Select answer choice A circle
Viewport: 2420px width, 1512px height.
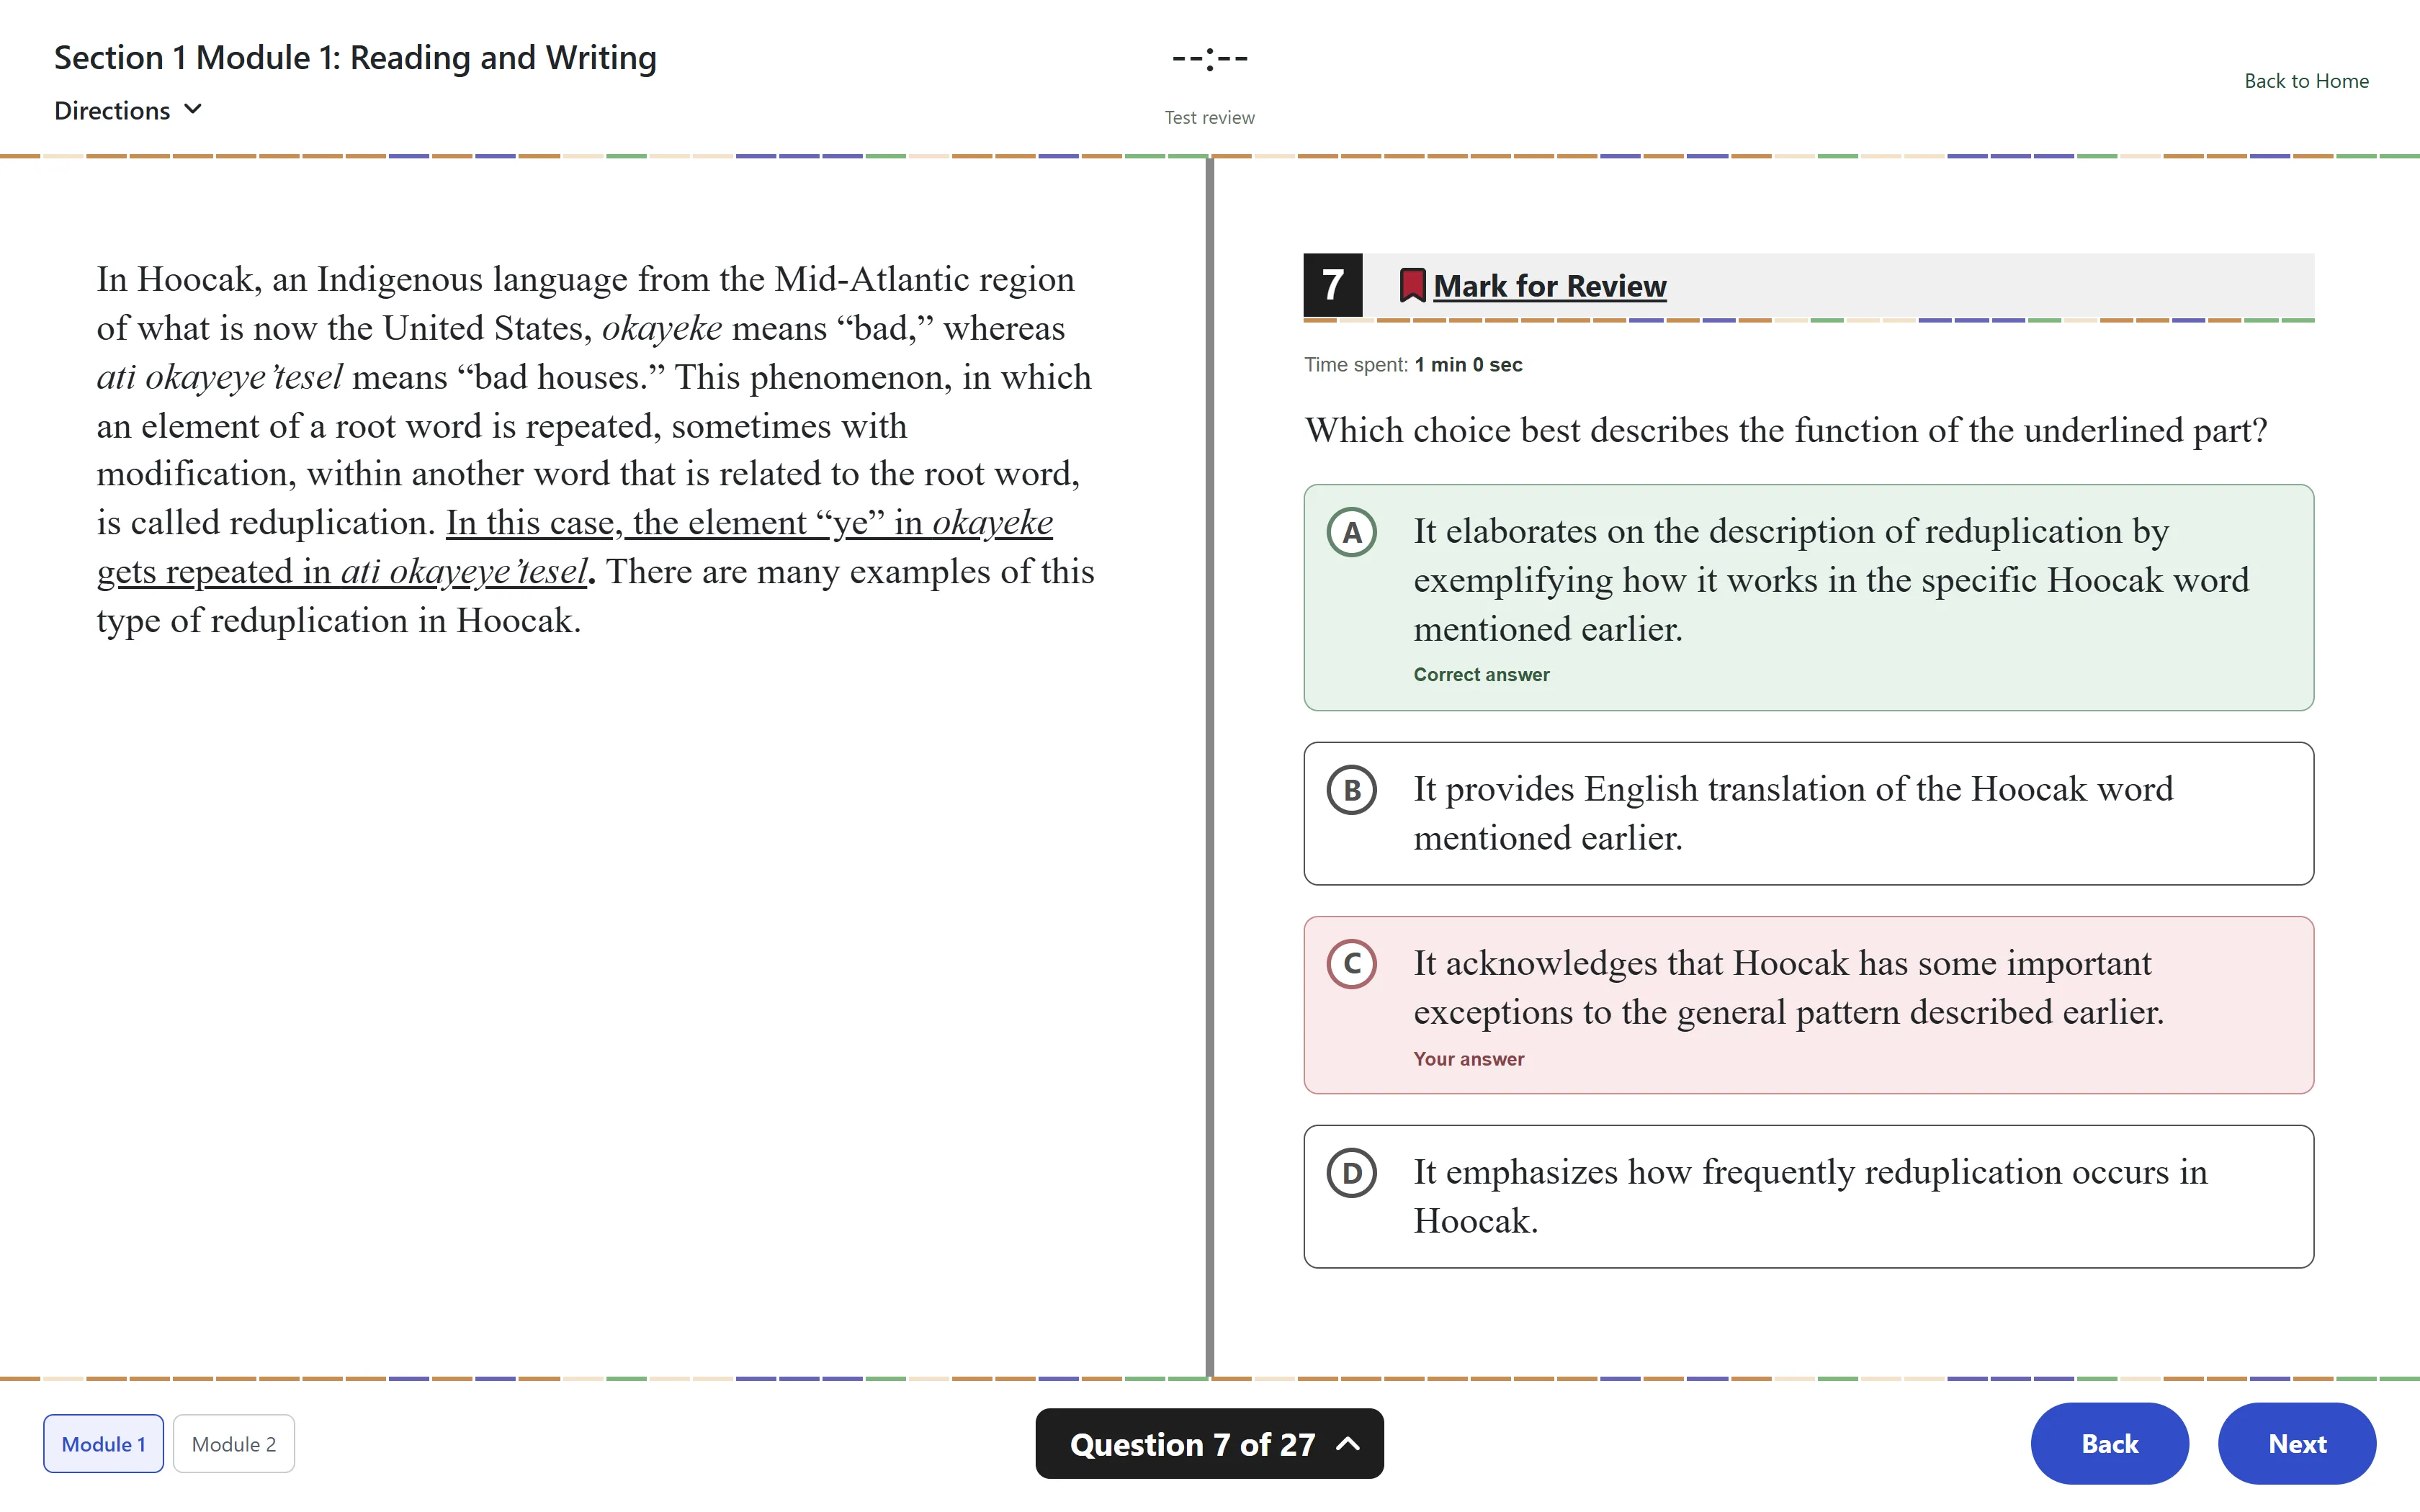pyautogui.click(x=1351, y=532)
